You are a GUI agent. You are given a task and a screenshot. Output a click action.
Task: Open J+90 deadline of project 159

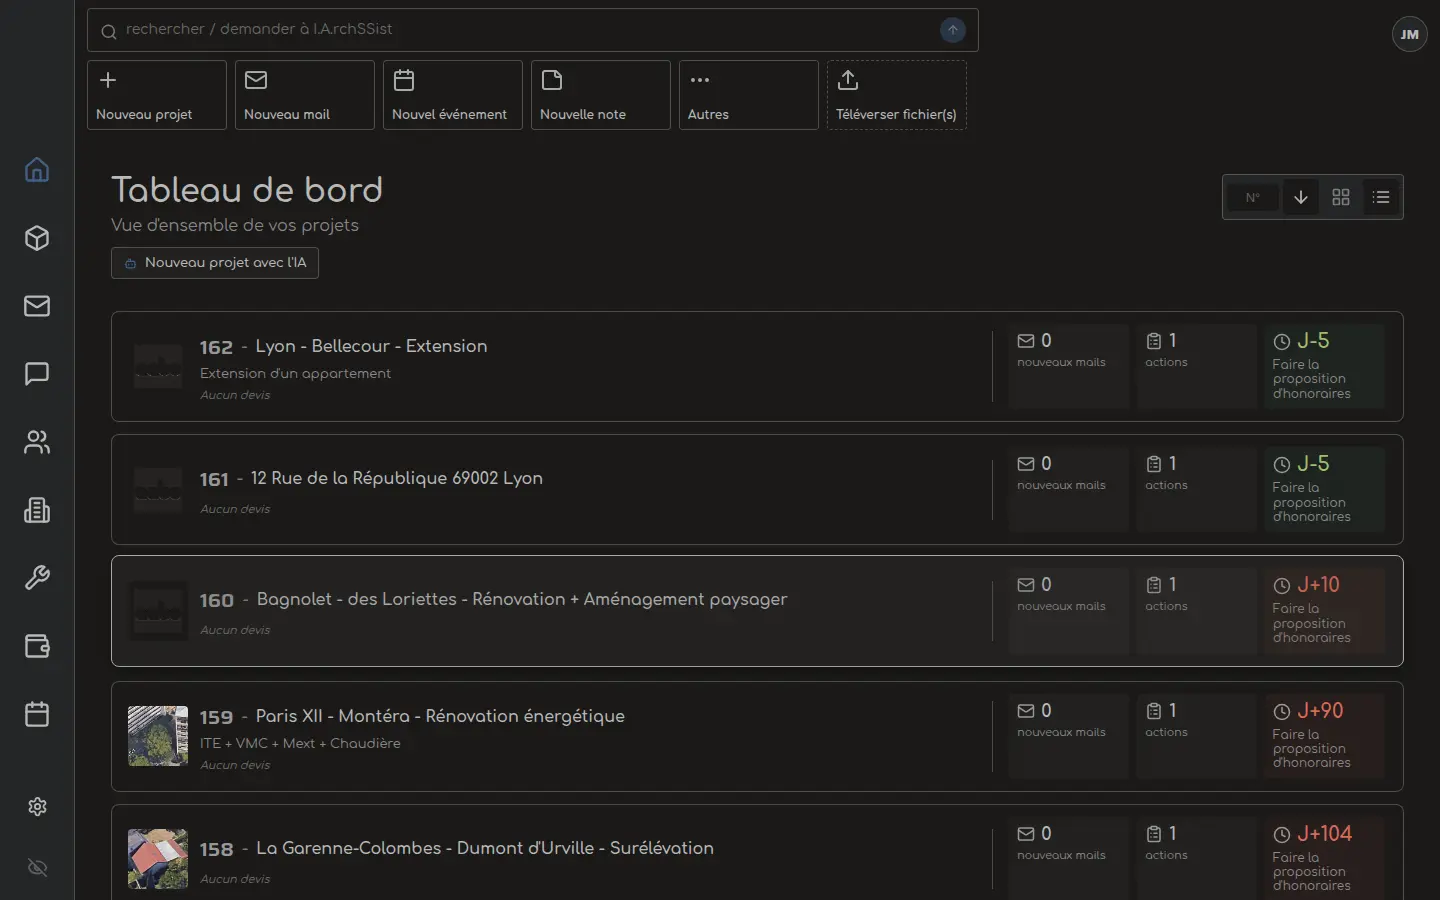pyautogui.click(x=1324, y=736)
